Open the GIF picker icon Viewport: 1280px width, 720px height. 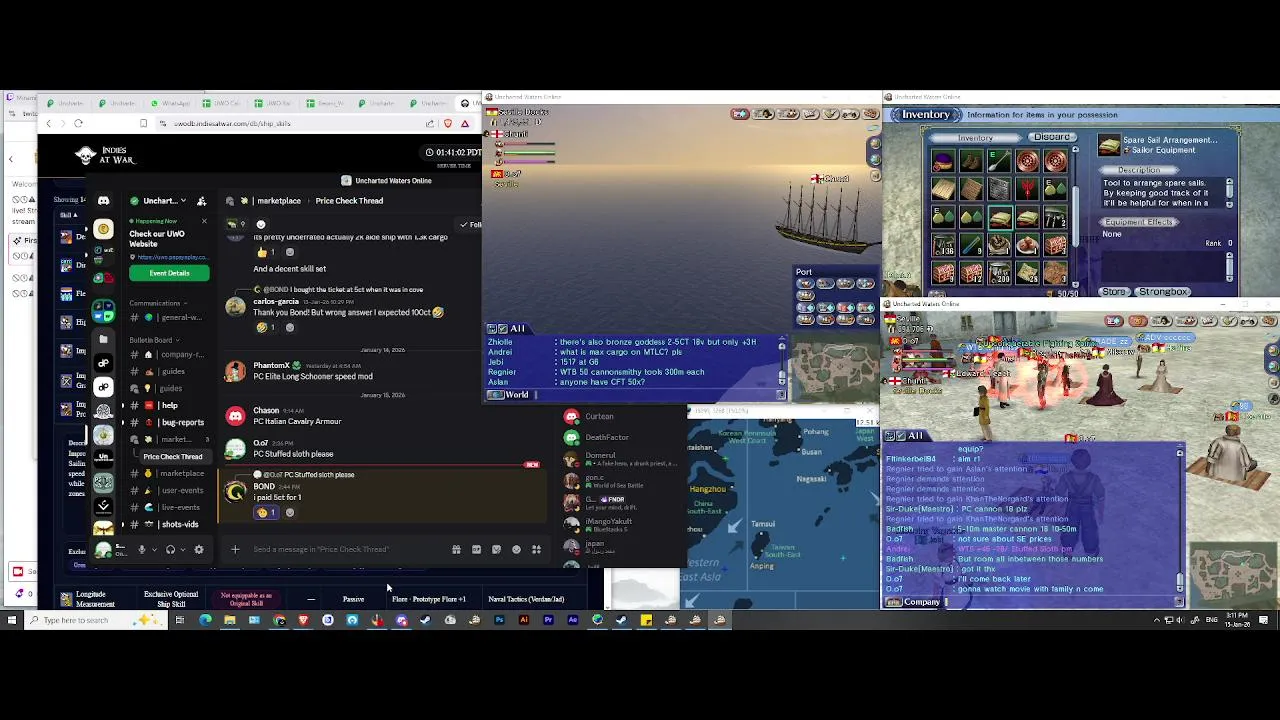pyautogui.click(x=476, y=549)
